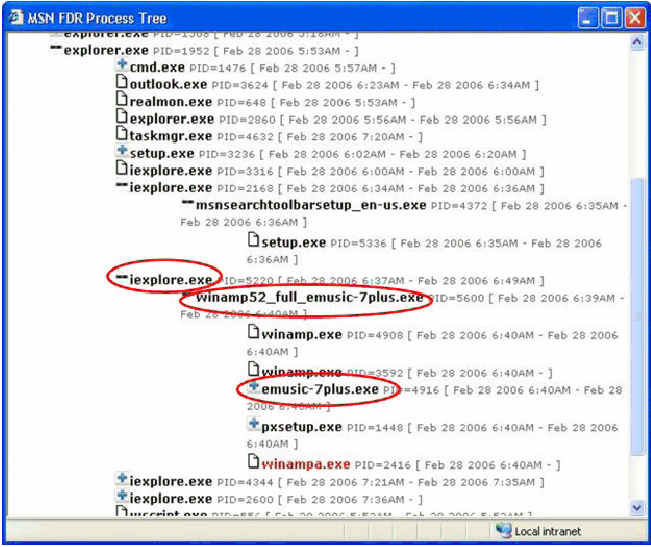Click the taskmgr.exe file icon
Viewport: 651px width, 547px height.
(x=122, y=135)
